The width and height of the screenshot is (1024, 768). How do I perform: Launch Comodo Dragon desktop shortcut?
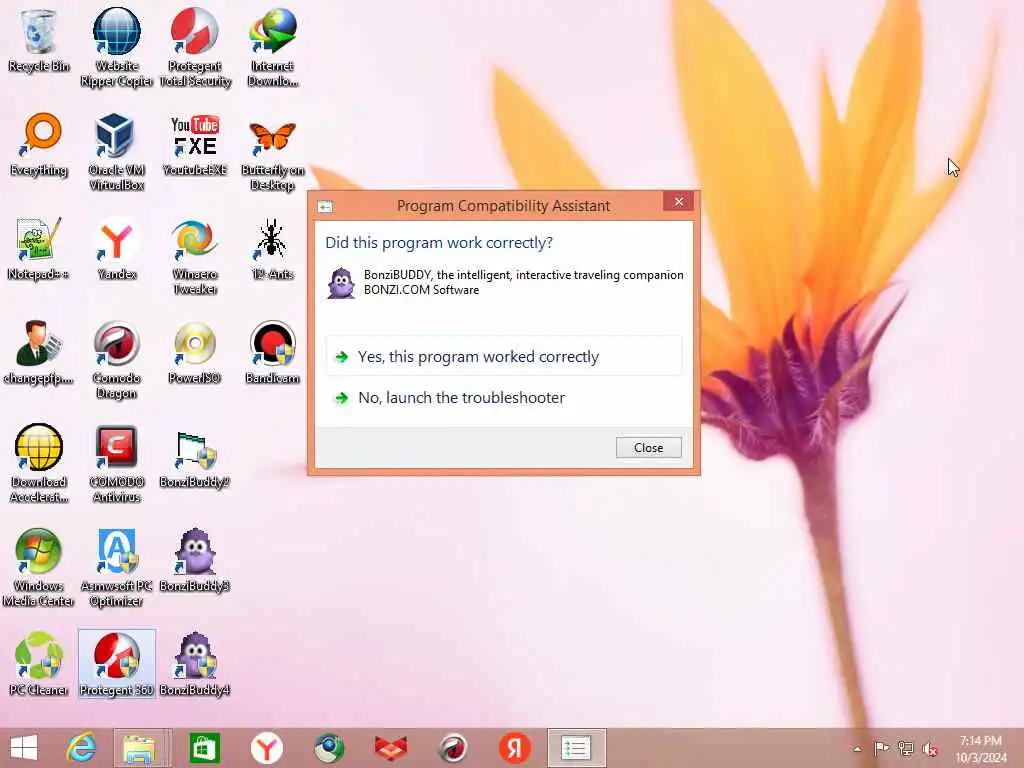[116, 360]
